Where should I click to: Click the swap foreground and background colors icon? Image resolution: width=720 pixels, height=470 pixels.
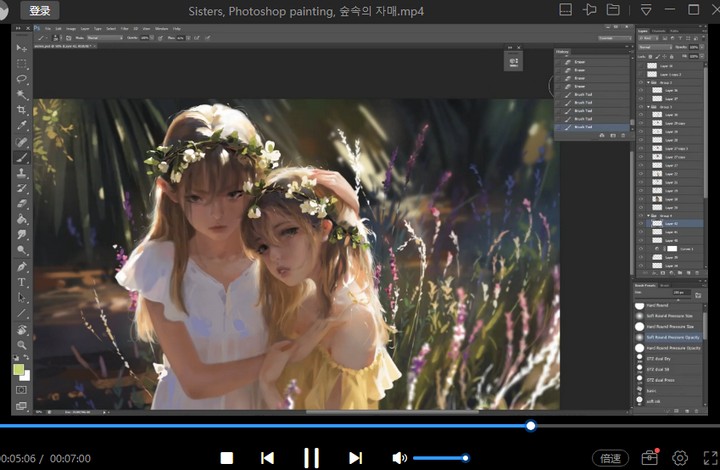[x=26, y=357]
